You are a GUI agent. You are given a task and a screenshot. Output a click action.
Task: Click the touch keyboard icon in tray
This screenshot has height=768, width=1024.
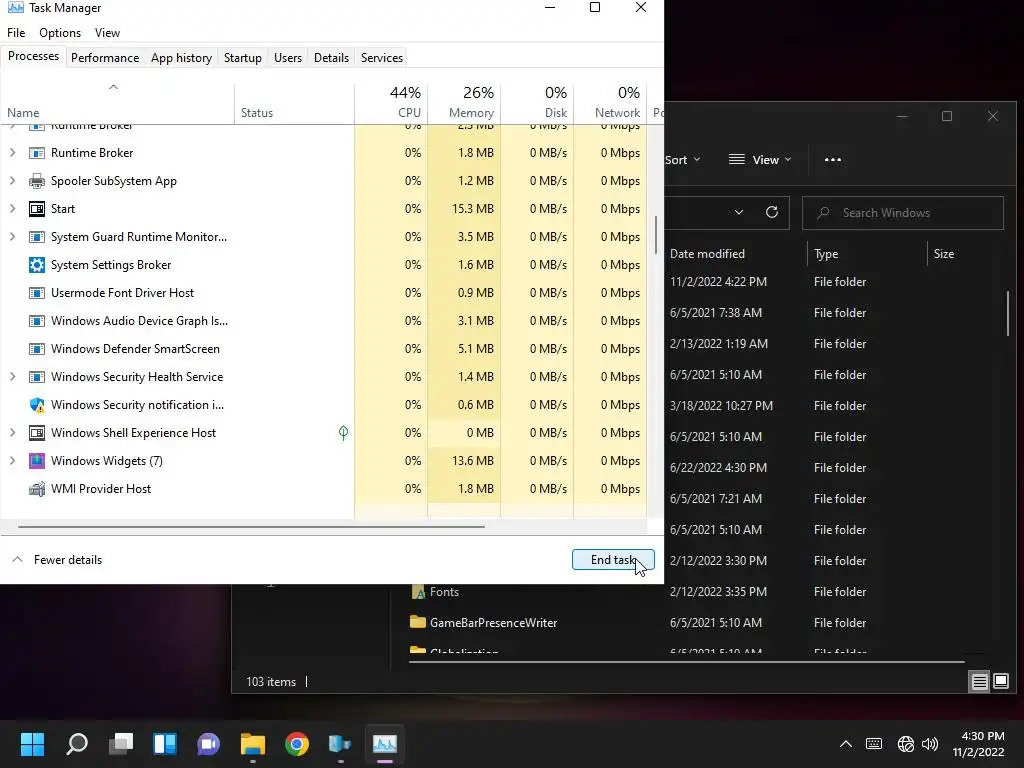(x=874, y=744)
